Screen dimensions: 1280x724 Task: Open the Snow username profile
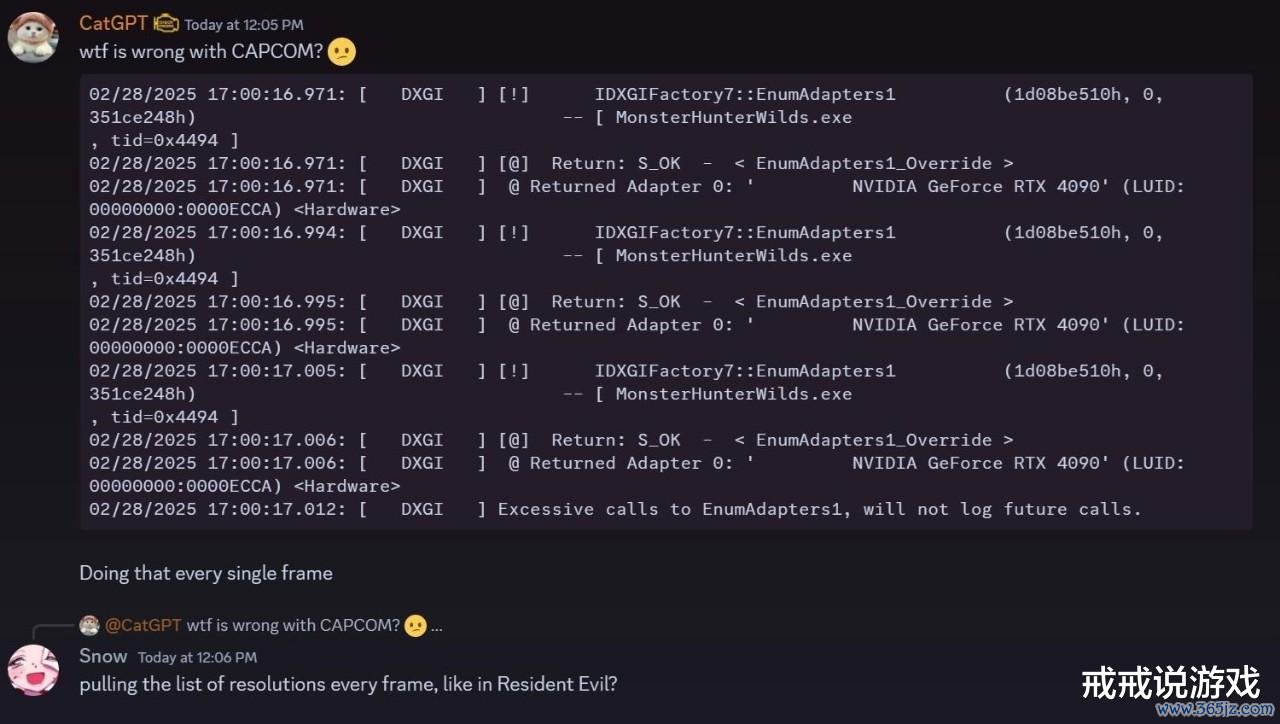[x=104, y=656]
